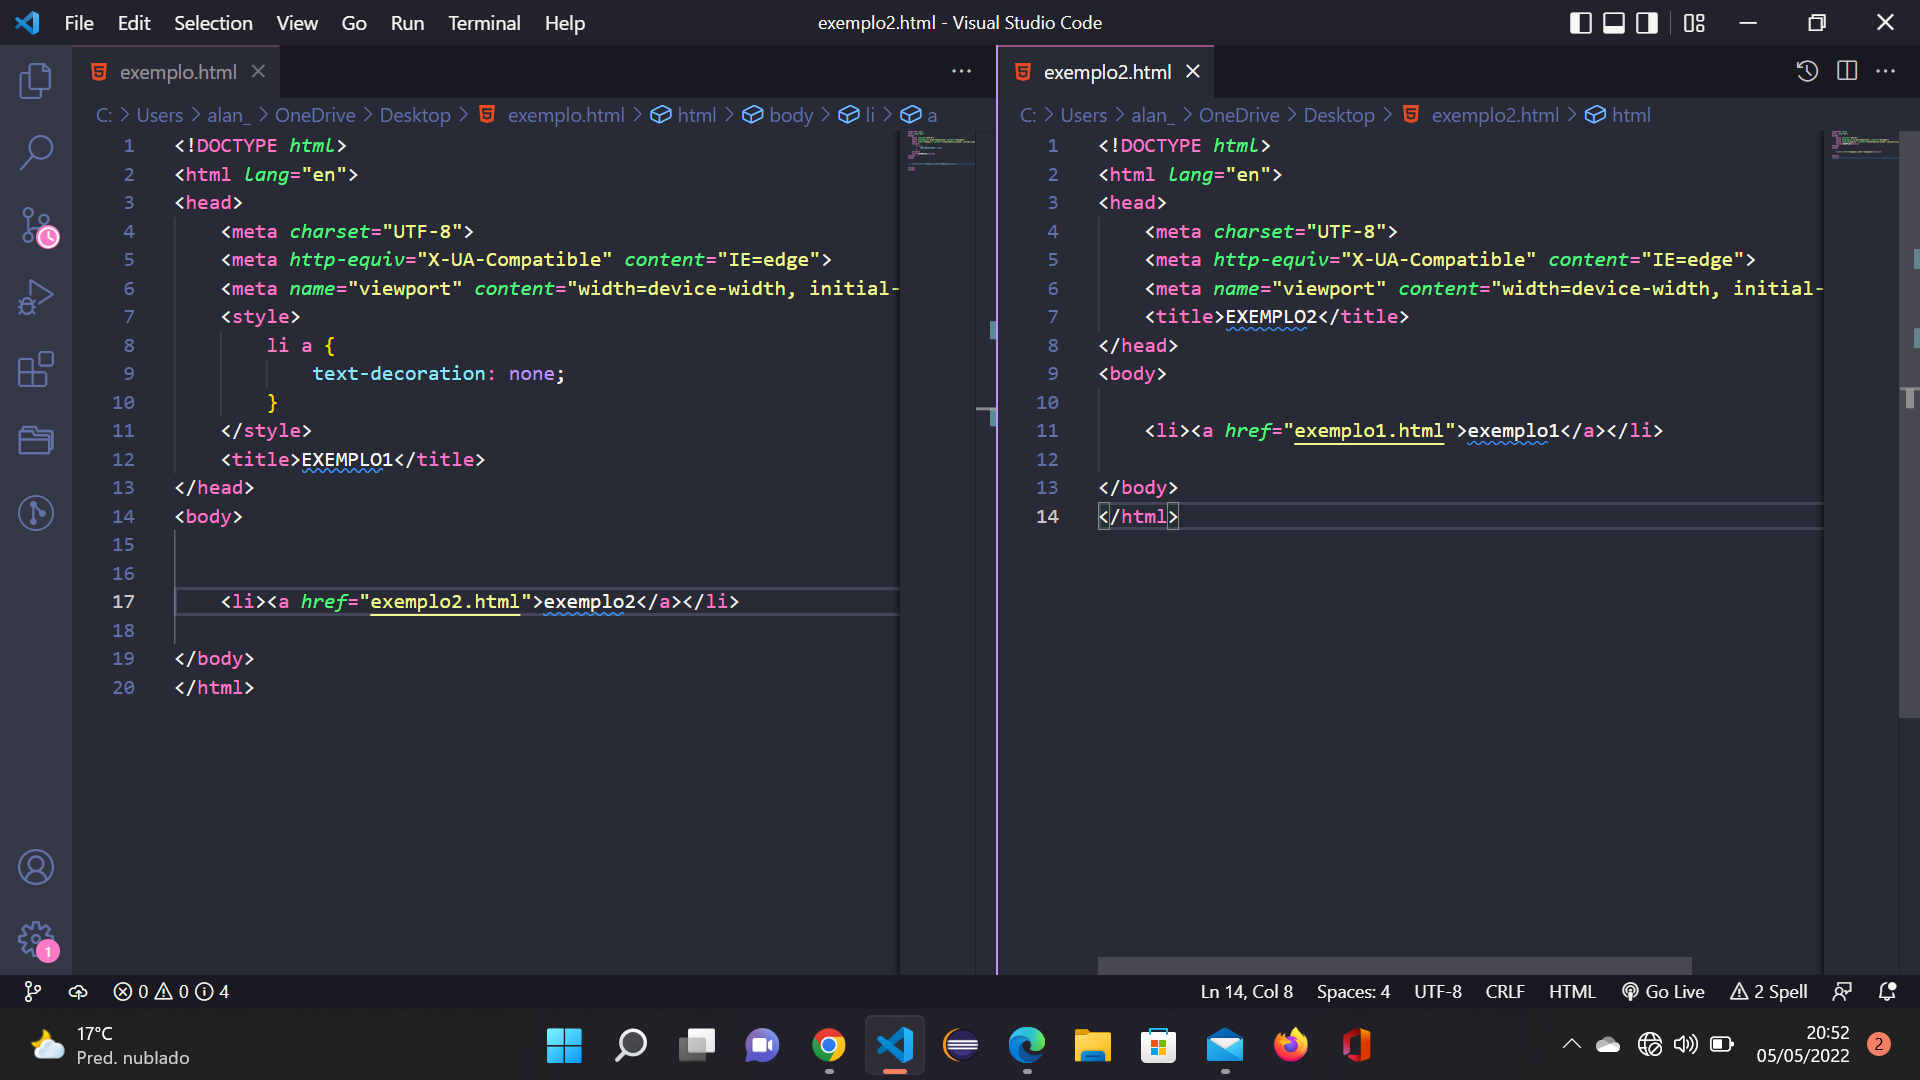Image resolution: width=1920 pixels, height=1080 pixels.
Task: Open the Help menu
Action: [565, 23]
